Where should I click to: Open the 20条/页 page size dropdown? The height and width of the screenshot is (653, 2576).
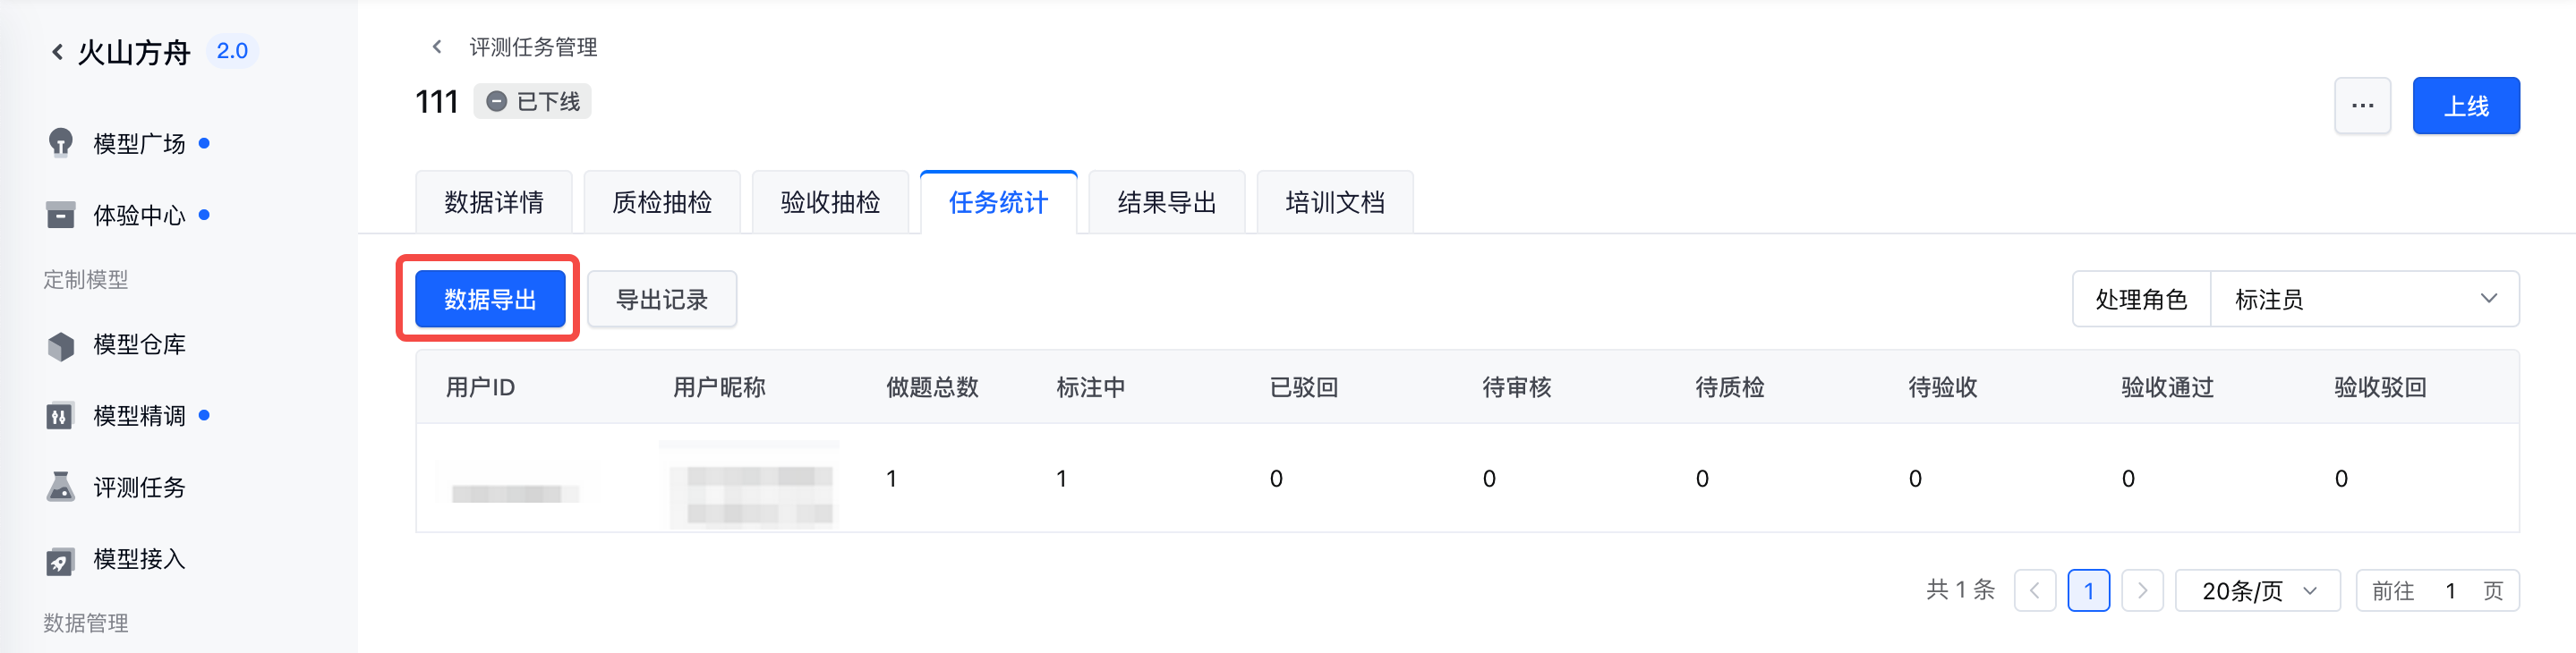(x=2257, y=591)
